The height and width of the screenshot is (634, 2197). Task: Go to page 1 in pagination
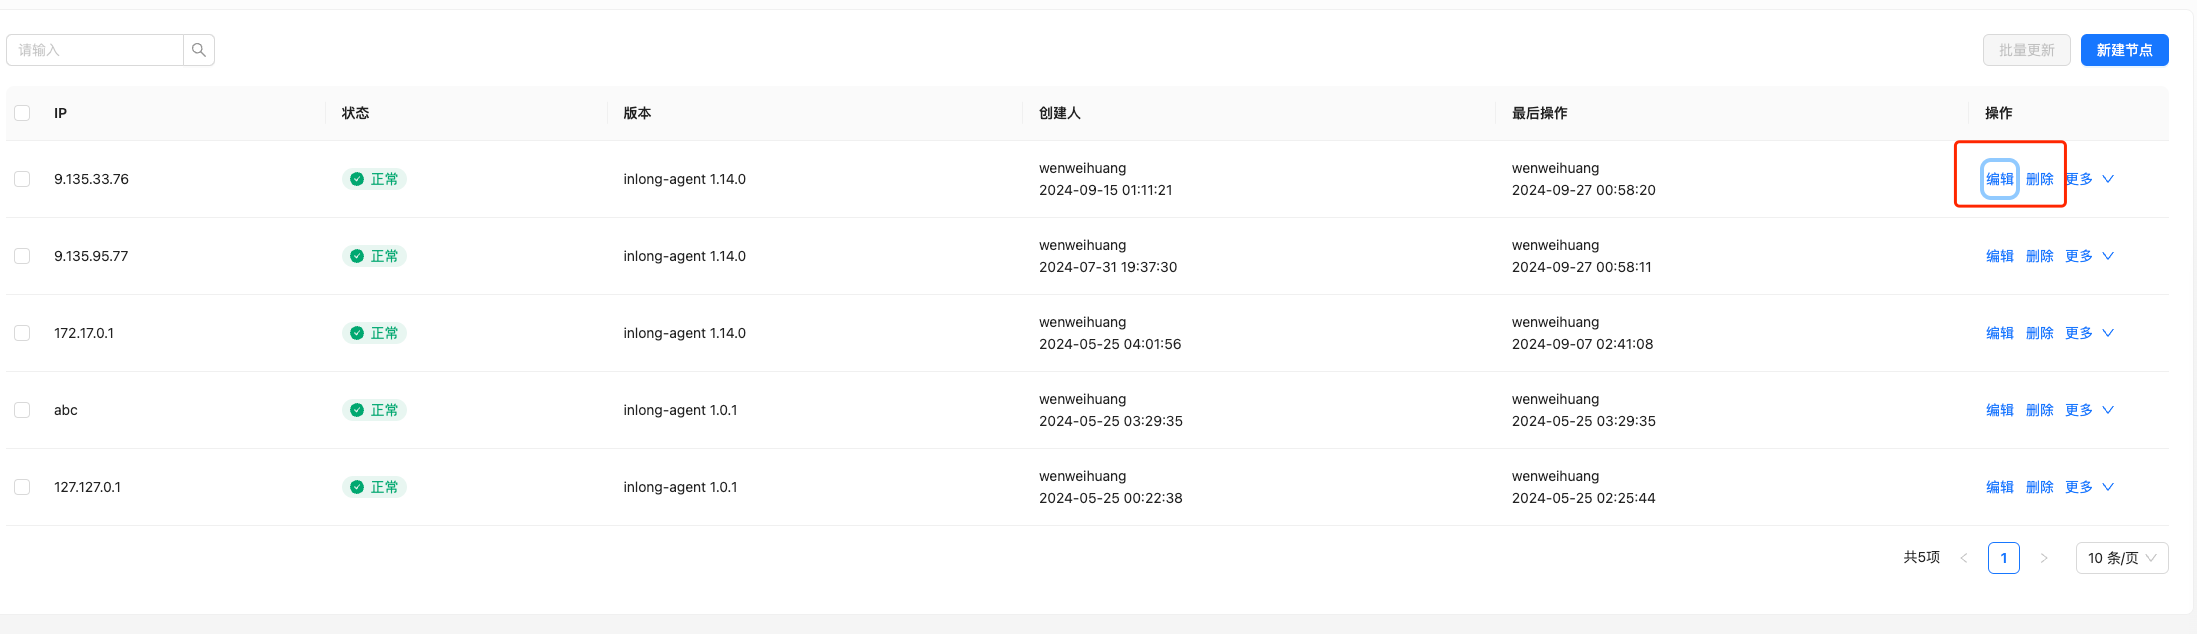point(2004,558)
